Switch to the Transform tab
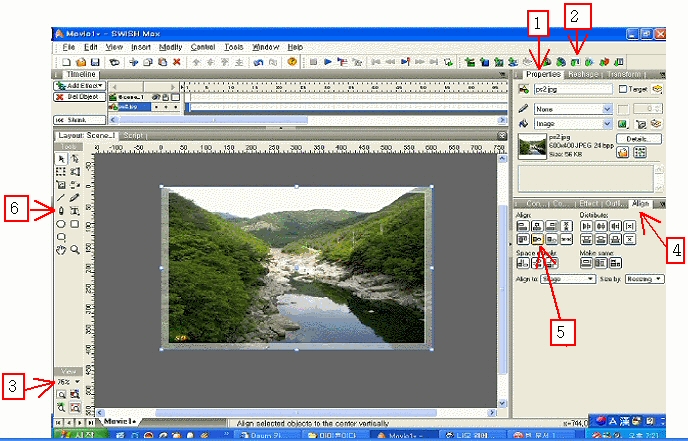The width and height of the screenshot is (688, 441). [624, 74]
